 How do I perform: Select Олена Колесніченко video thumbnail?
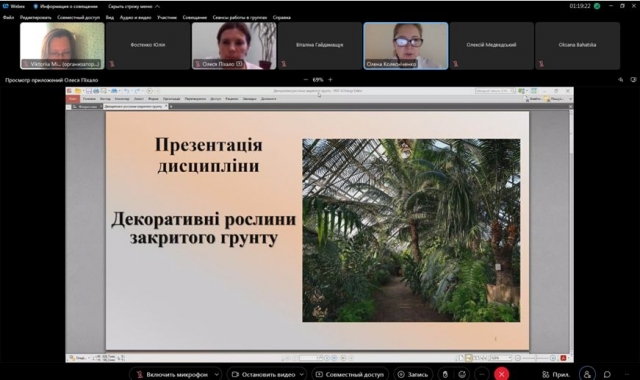click(x=406, y=46)
